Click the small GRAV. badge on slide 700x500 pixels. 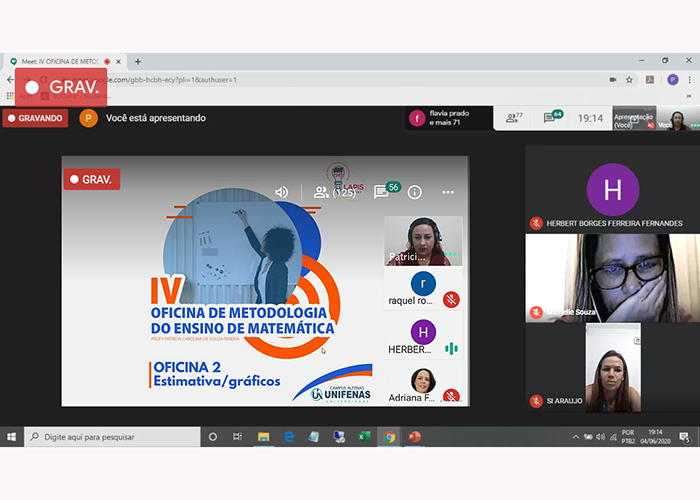(x=92, y=179)
